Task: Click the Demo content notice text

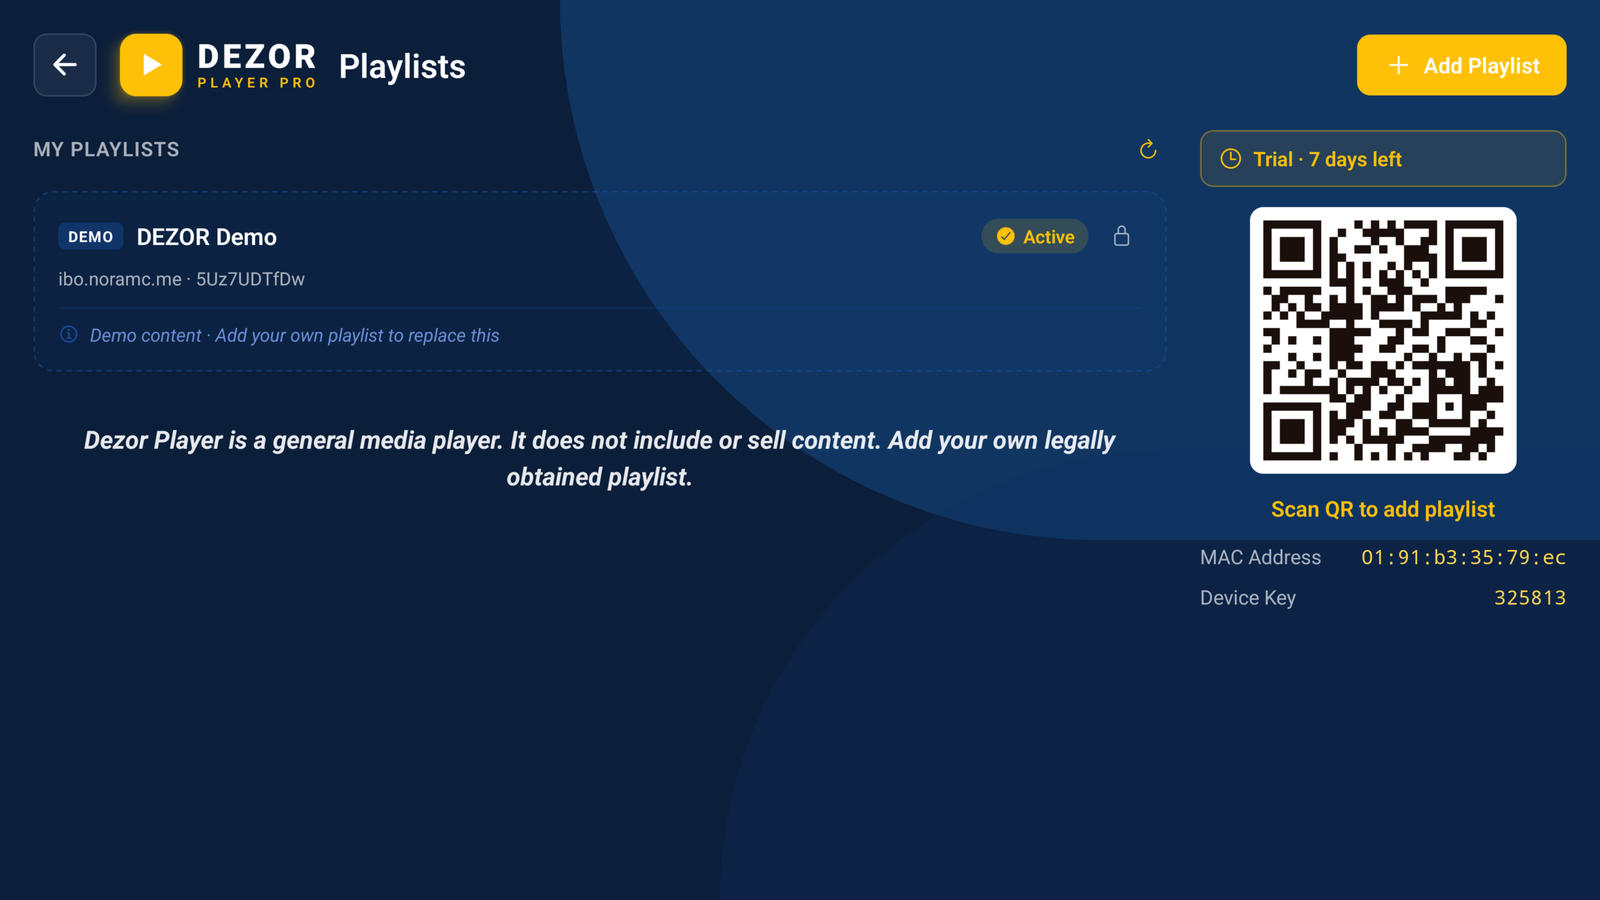Action: 294,335
